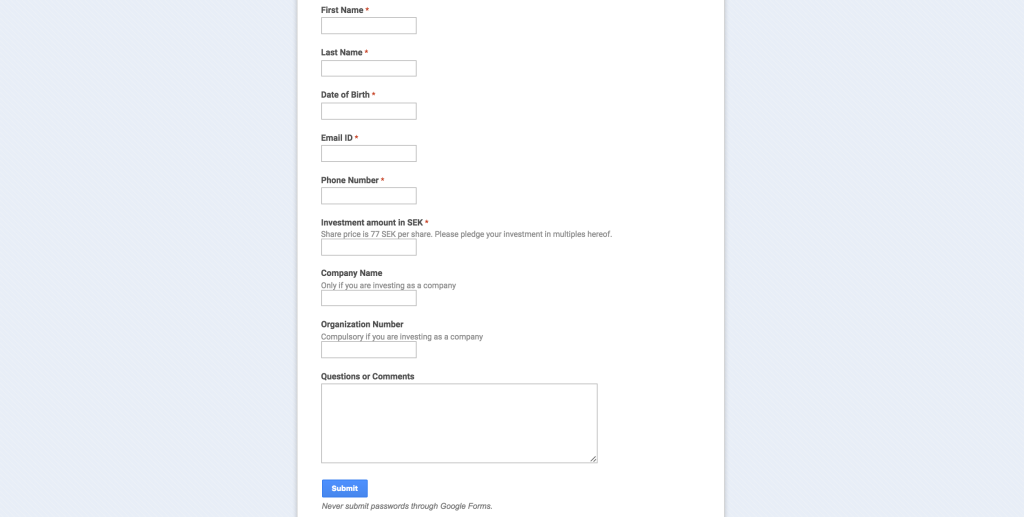The height and width of the screenshot is (517, 1024).
Task: Click the textarea resize handle corner
Action: click(x=593, y=459)
